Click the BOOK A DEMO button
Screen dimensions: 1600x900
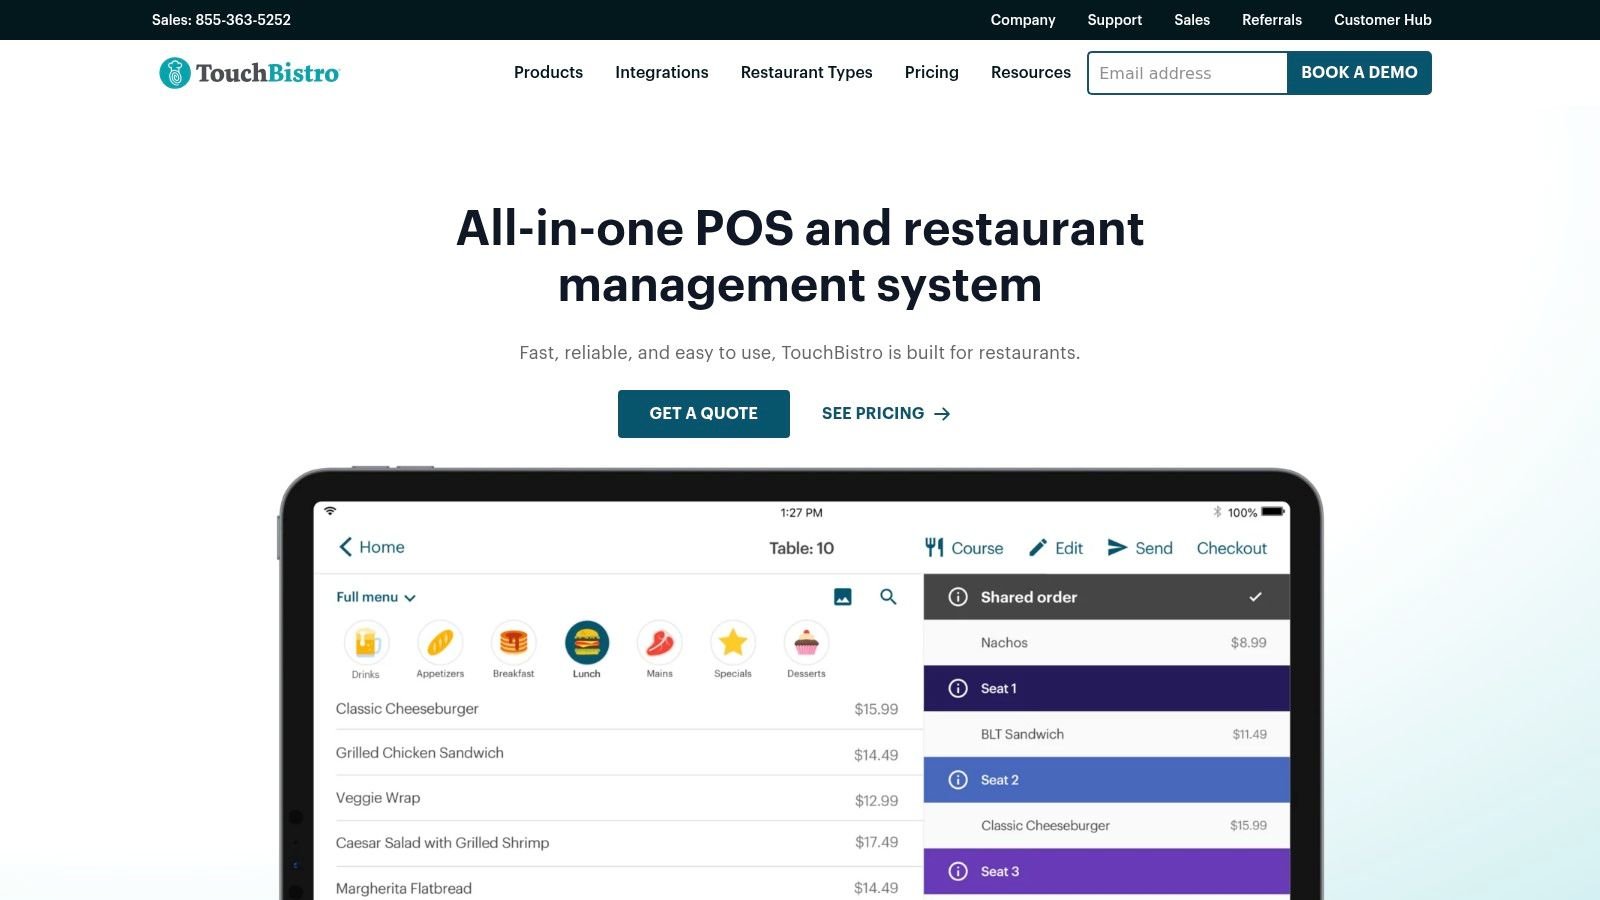point(1359,73)
